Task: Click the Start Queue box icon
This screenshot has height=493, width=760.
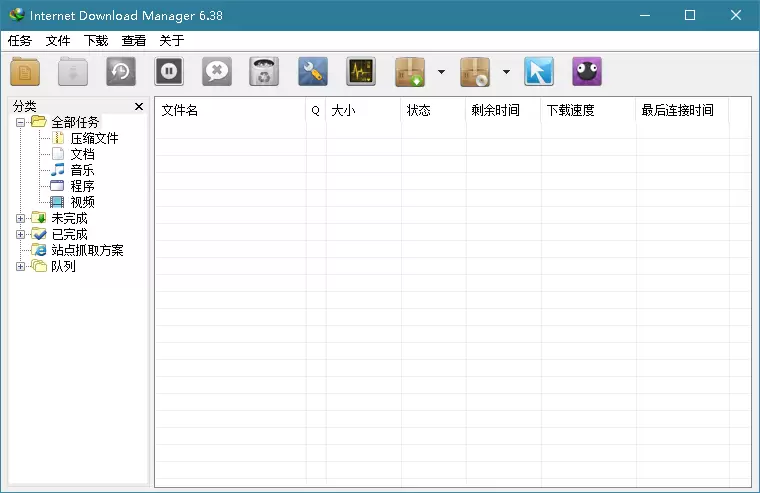Action: [x=410, y=72]
